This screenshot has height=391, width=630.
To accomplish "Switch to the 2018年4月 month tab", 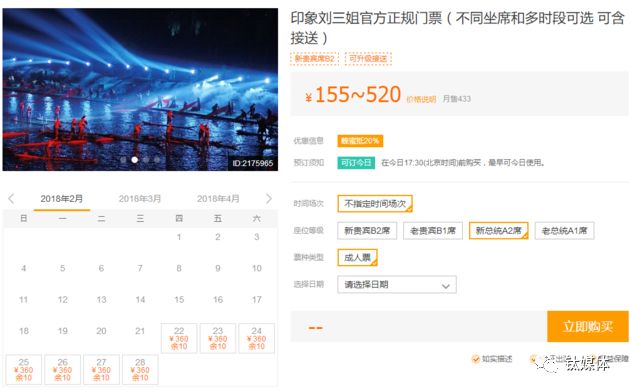I will click(218, 199).
